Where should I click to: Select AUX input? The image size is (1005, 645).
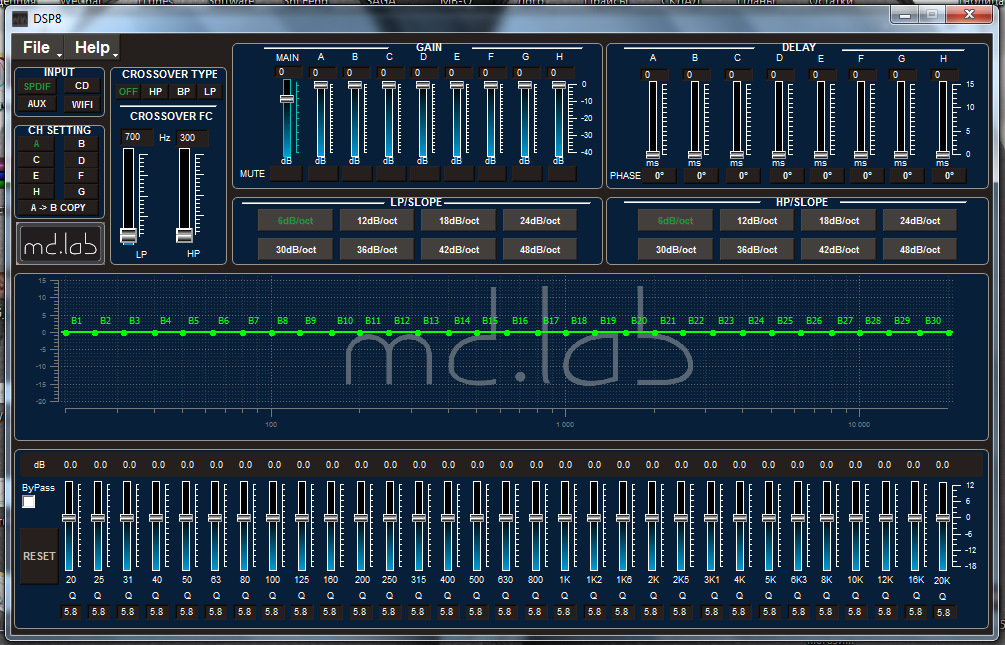click(x=37, y=104)
